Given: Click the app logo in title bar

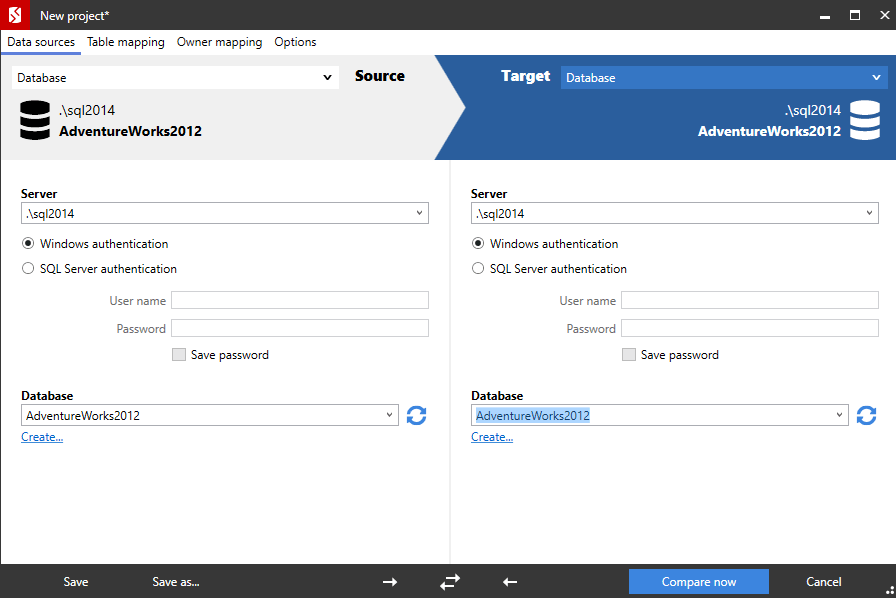Looking at the screenshot, I should click(x=14, y=15).
